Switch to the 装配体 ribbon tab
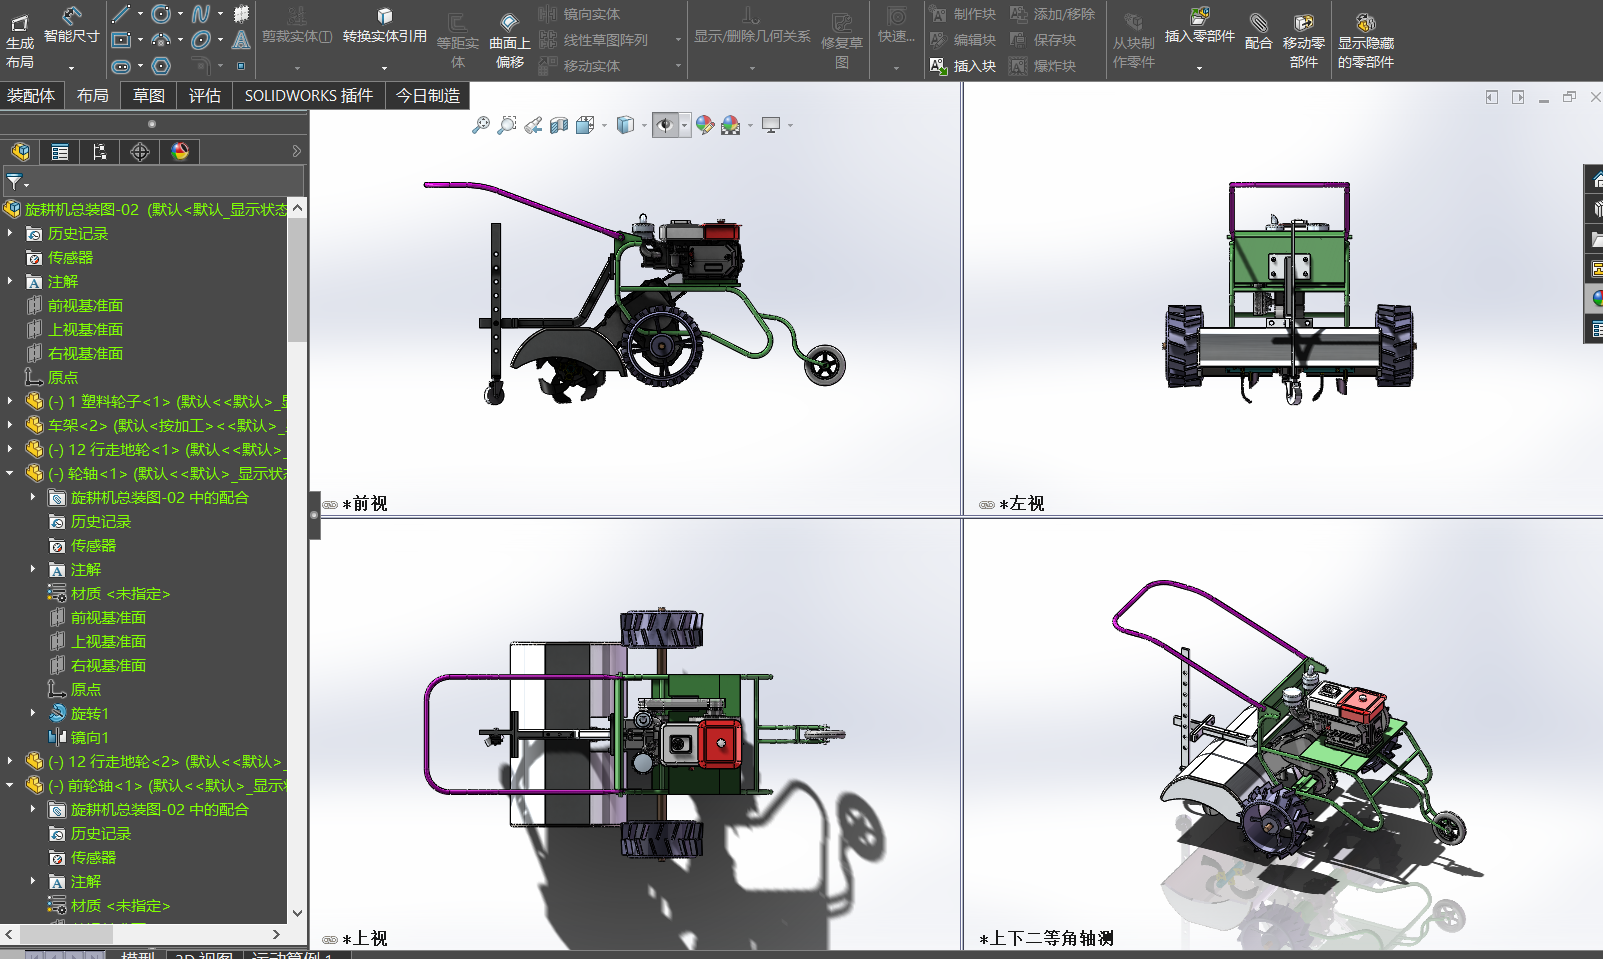Screen dimensions: 1603x959 [31, 96]
